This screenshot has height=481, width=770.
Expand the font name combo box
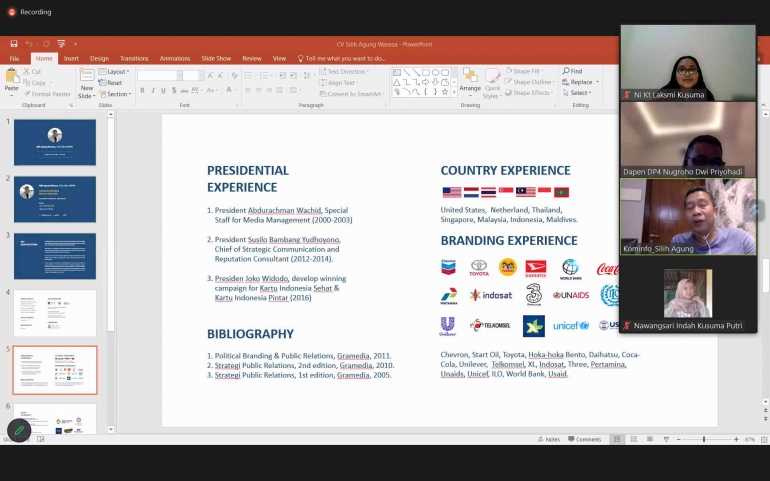pos(179,76)
